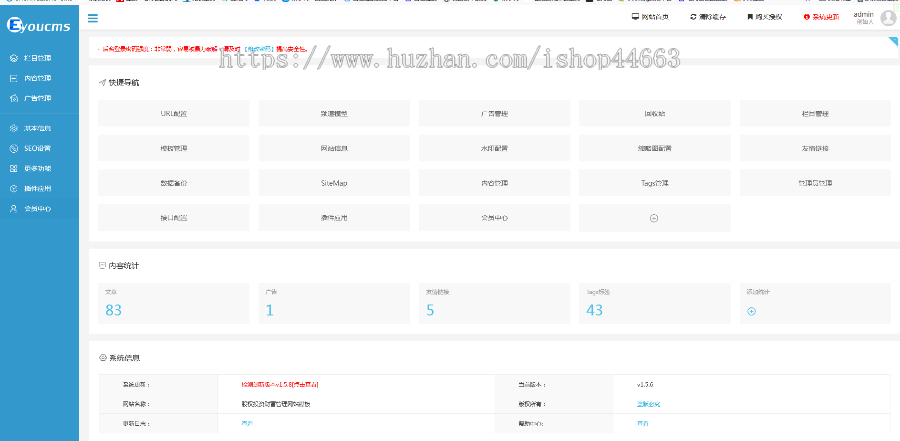Open 网站信息 quick navigation tile

[x=334, y=148]
